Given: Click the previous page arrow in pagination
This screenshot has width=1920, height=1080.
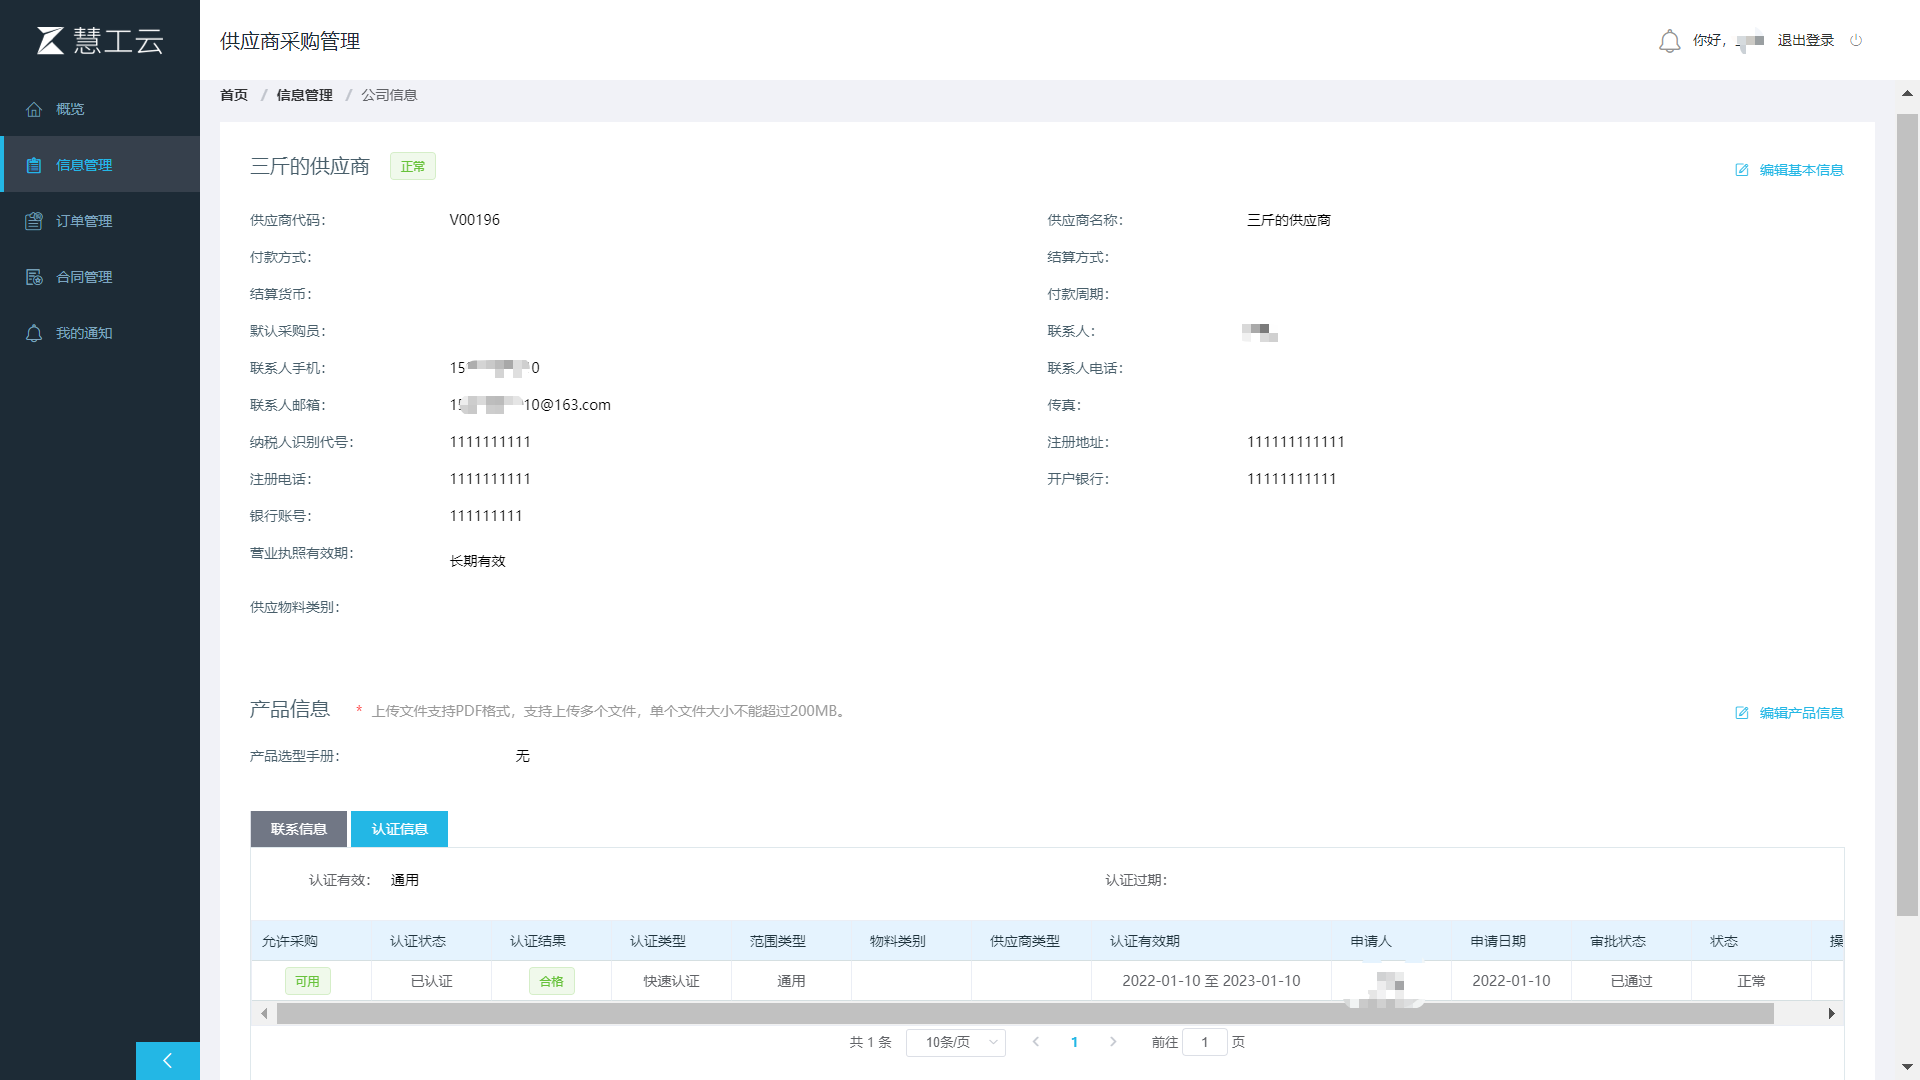Looking at the screenshot, I should [1036, 1042].
